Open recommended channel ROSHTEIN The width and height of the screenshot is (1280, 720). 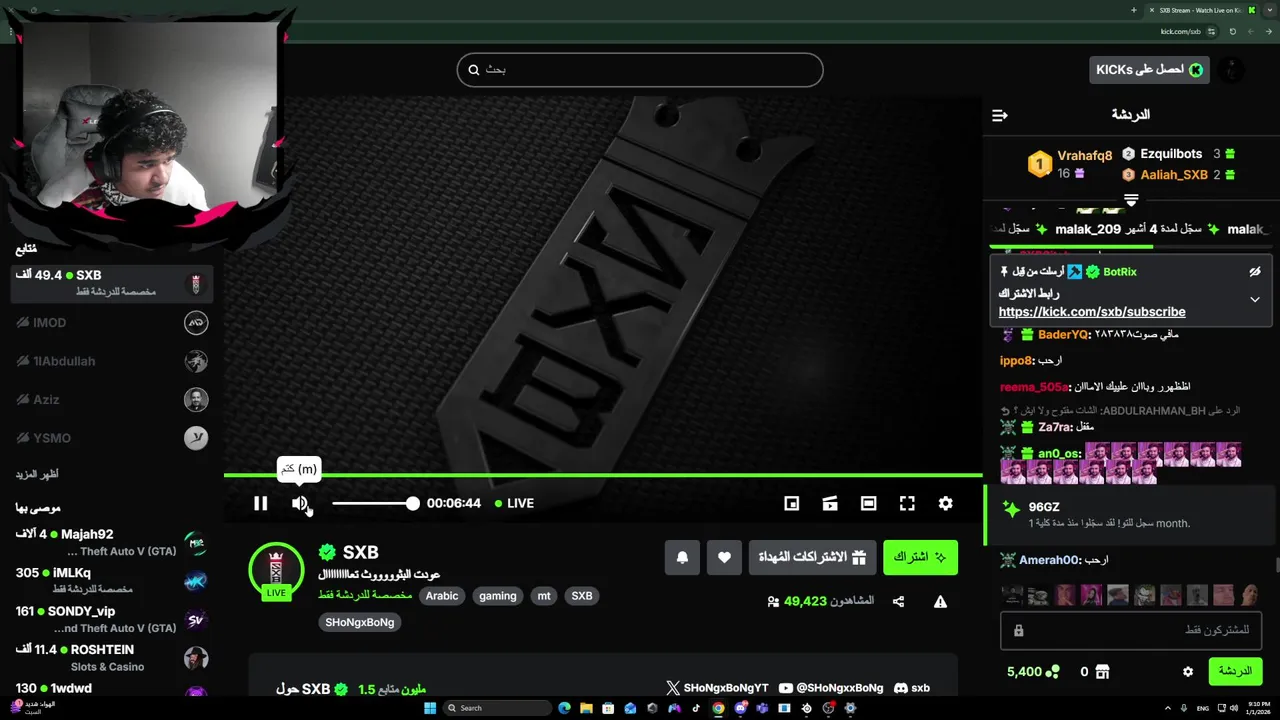(112, 658)
